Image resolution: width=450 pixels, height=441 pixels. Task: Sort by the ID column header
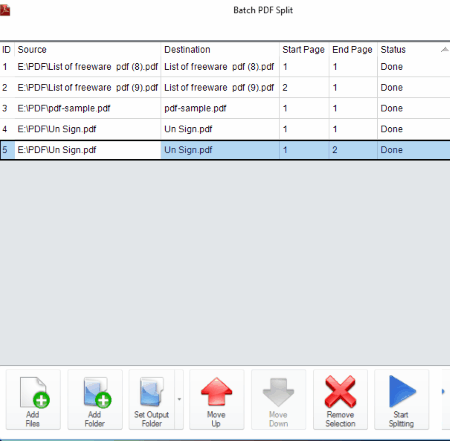[x=7, y=50]
